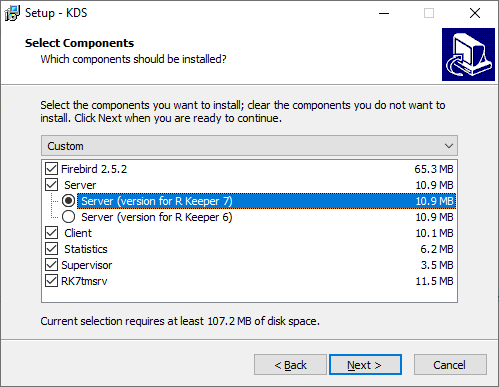Image resolution: width=499 pixels, height=387 pixels.
Task: Toggle the Supervisor checkbox
Action: (51, 265)
